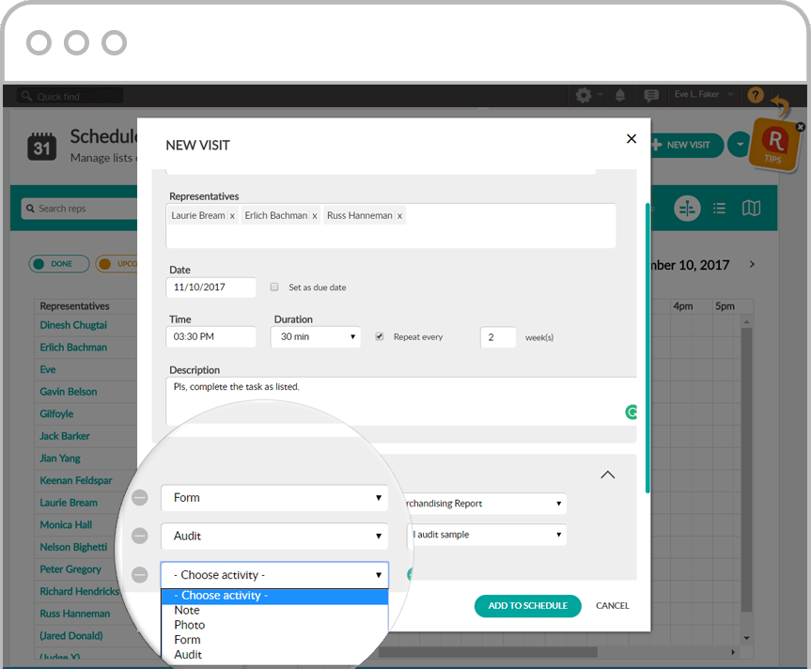Screen dimensions: 811x669
Task: Select the Choose activity placeholder option
Action: [x=275, y=596]
